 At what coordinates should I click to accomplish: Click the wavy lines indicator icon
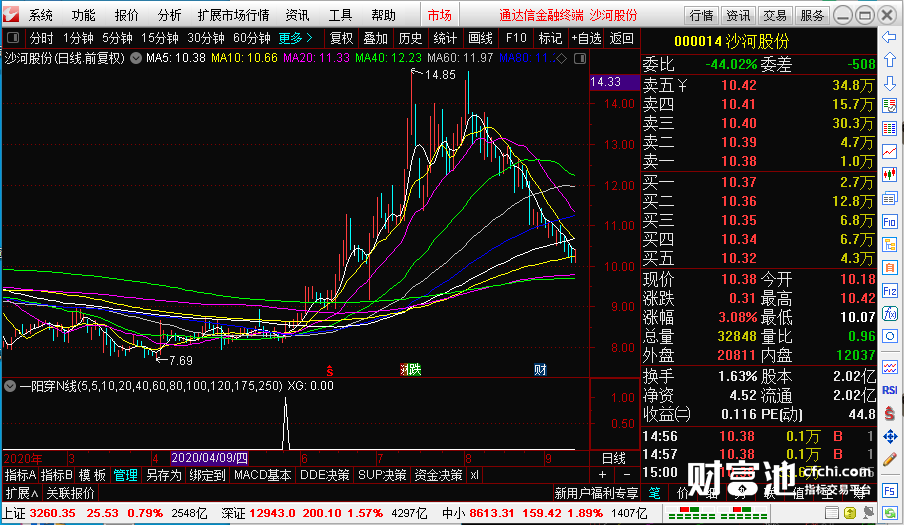pos(890,367)
